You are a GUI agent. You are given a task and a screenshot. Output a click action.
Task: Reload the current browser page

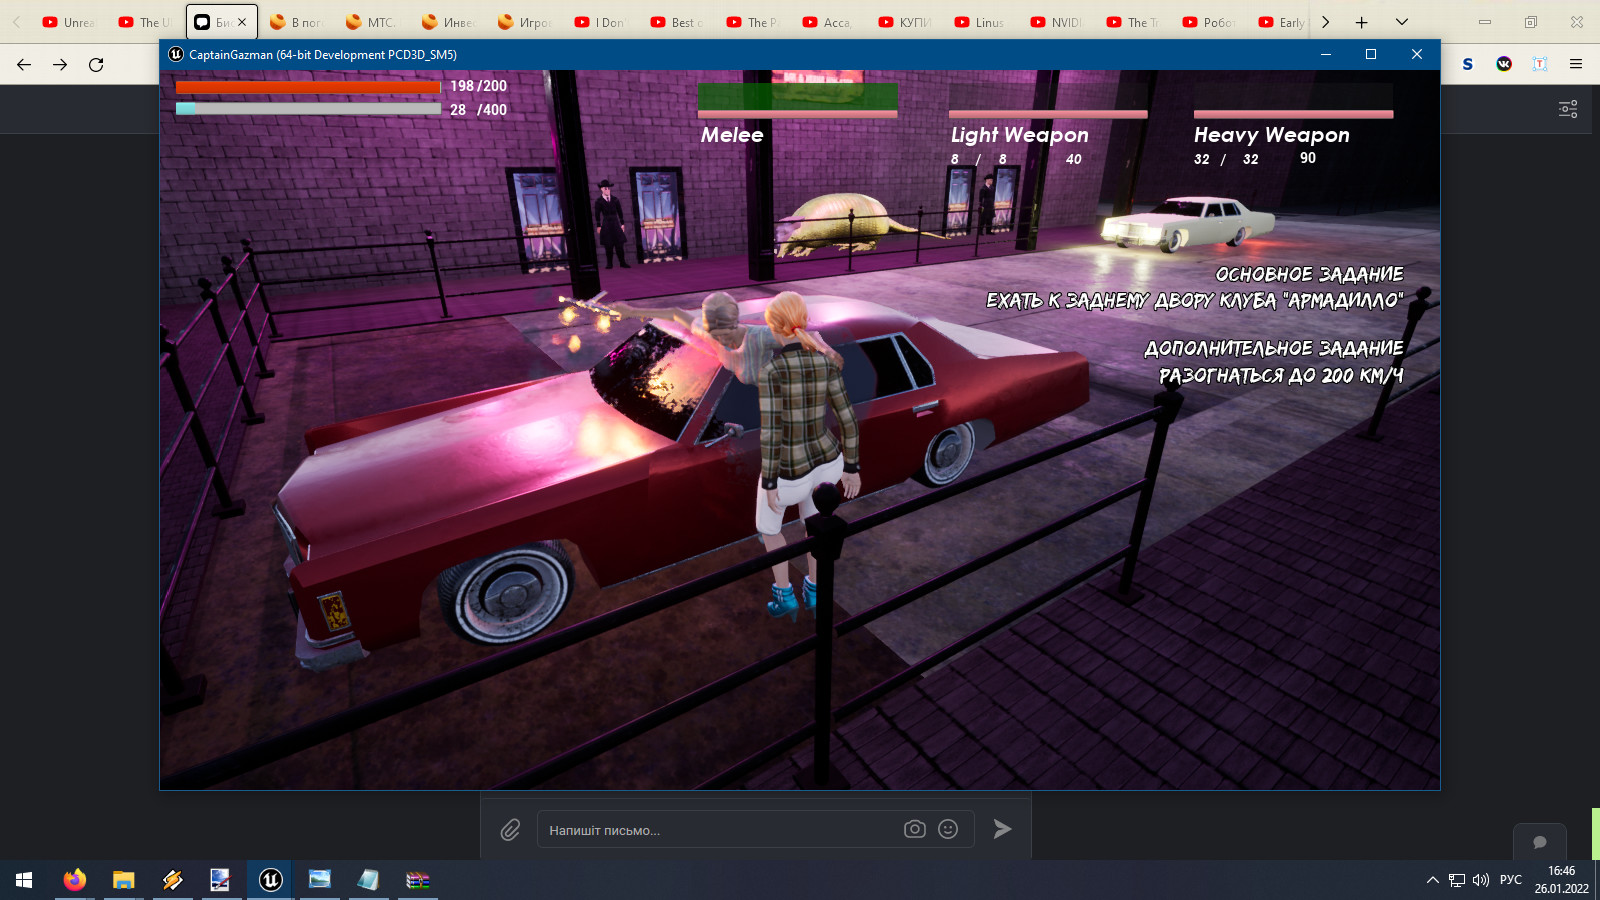(96, 65)
